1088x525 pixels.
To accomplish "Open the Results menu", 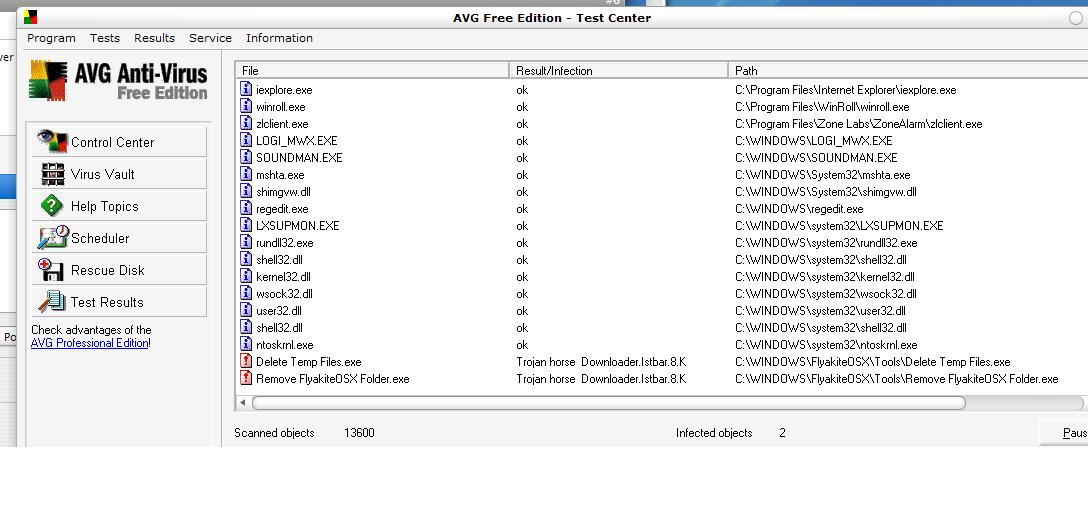I will click(x=154, y=38).
